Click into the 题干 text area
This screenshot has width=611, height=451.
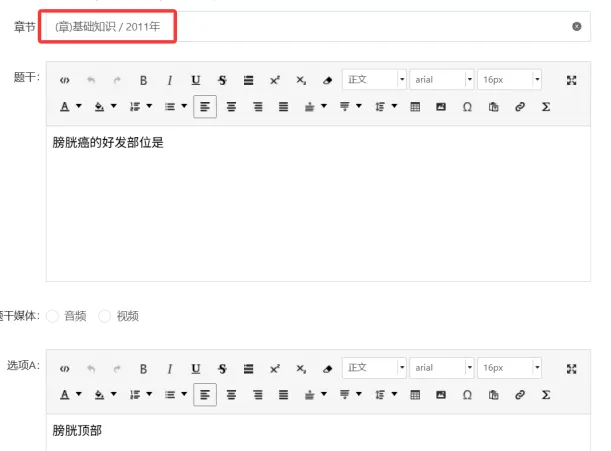click(318, 203)
